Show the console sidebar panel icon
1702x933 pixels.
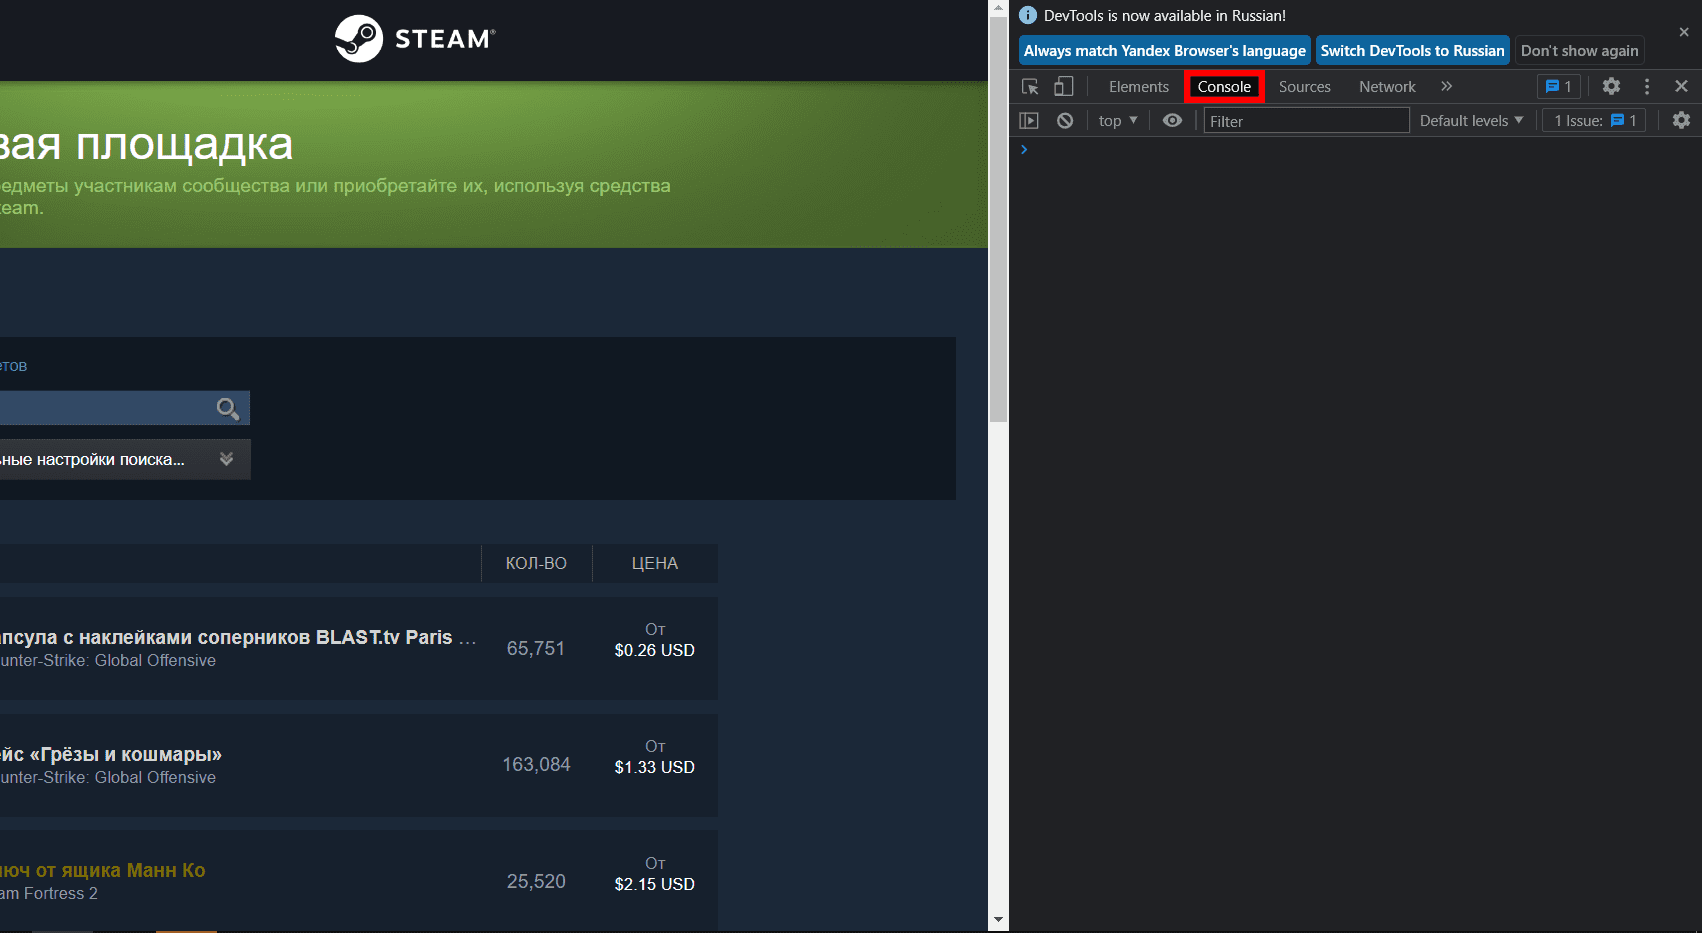(x=1029, y=121)
